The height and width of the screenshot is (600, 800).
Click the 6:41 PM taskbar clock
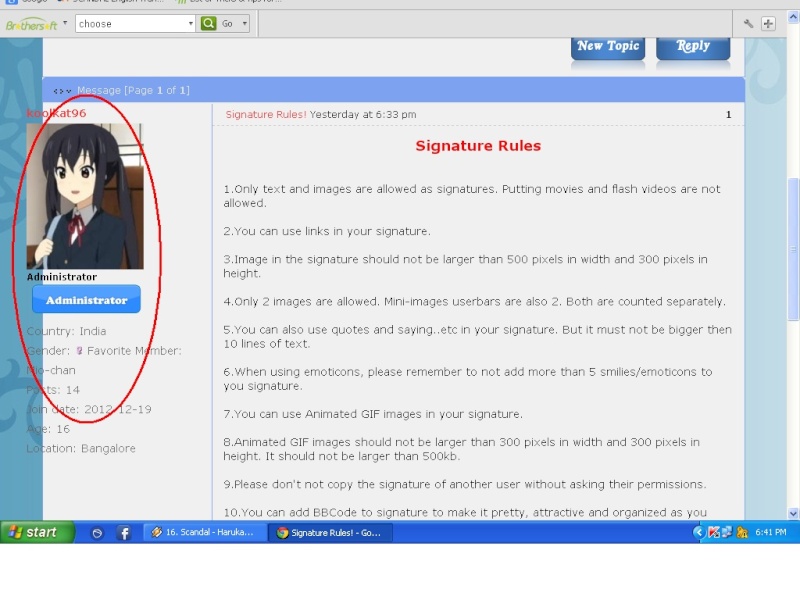(770, 532)
